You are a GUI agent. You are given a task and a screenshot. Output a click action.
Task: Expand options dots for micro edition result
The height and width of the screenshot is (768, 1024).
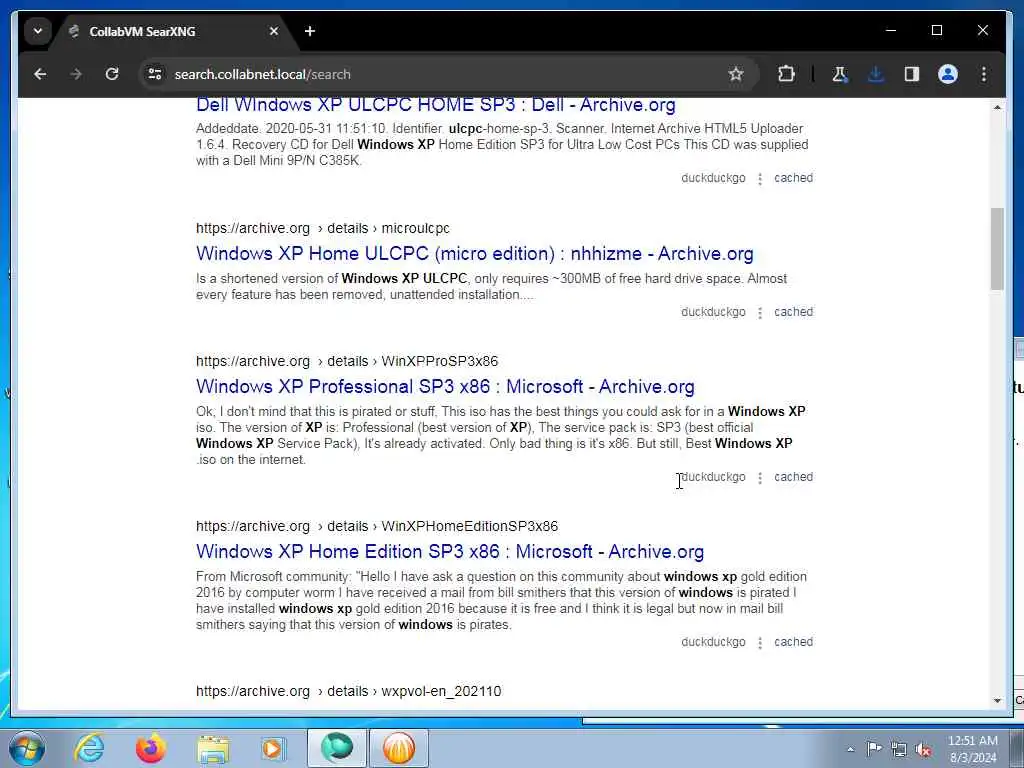click(x=760, y=312)
